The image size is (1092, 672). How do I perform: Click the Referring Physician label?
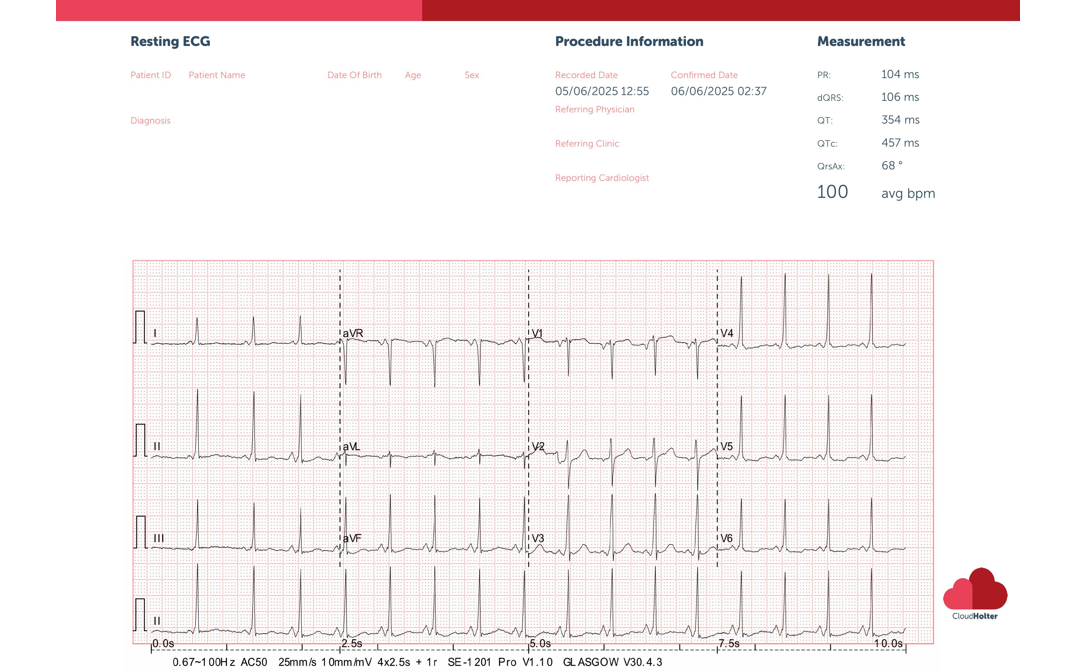(x=595, y=109)
